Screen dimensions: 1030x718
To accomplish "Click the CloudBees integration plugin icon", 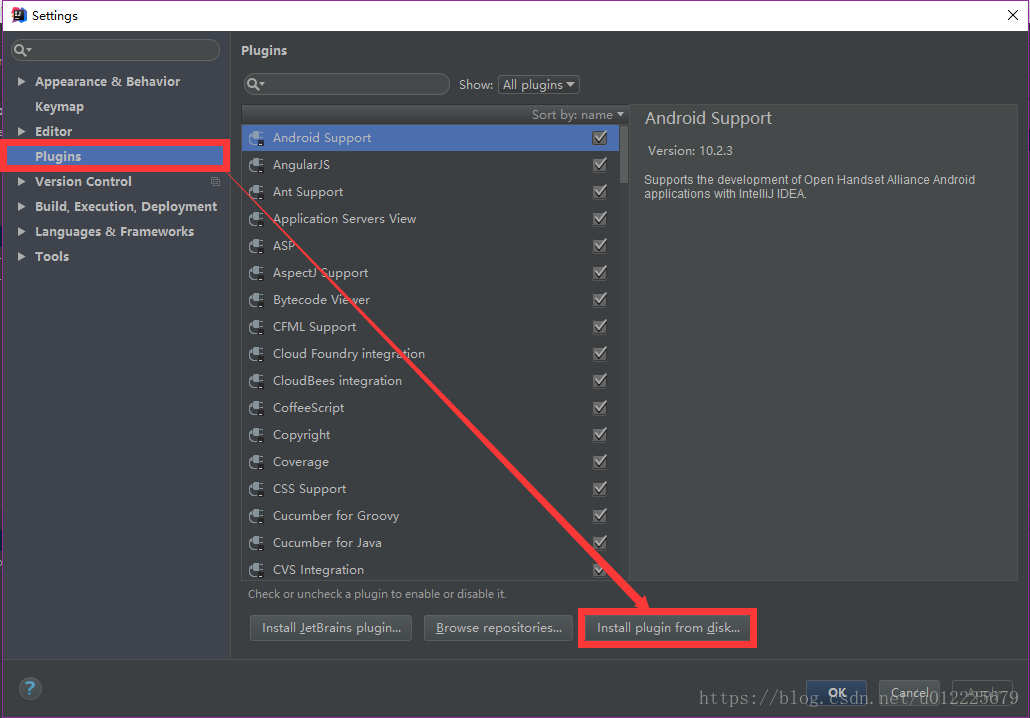I will click(257, 381).
